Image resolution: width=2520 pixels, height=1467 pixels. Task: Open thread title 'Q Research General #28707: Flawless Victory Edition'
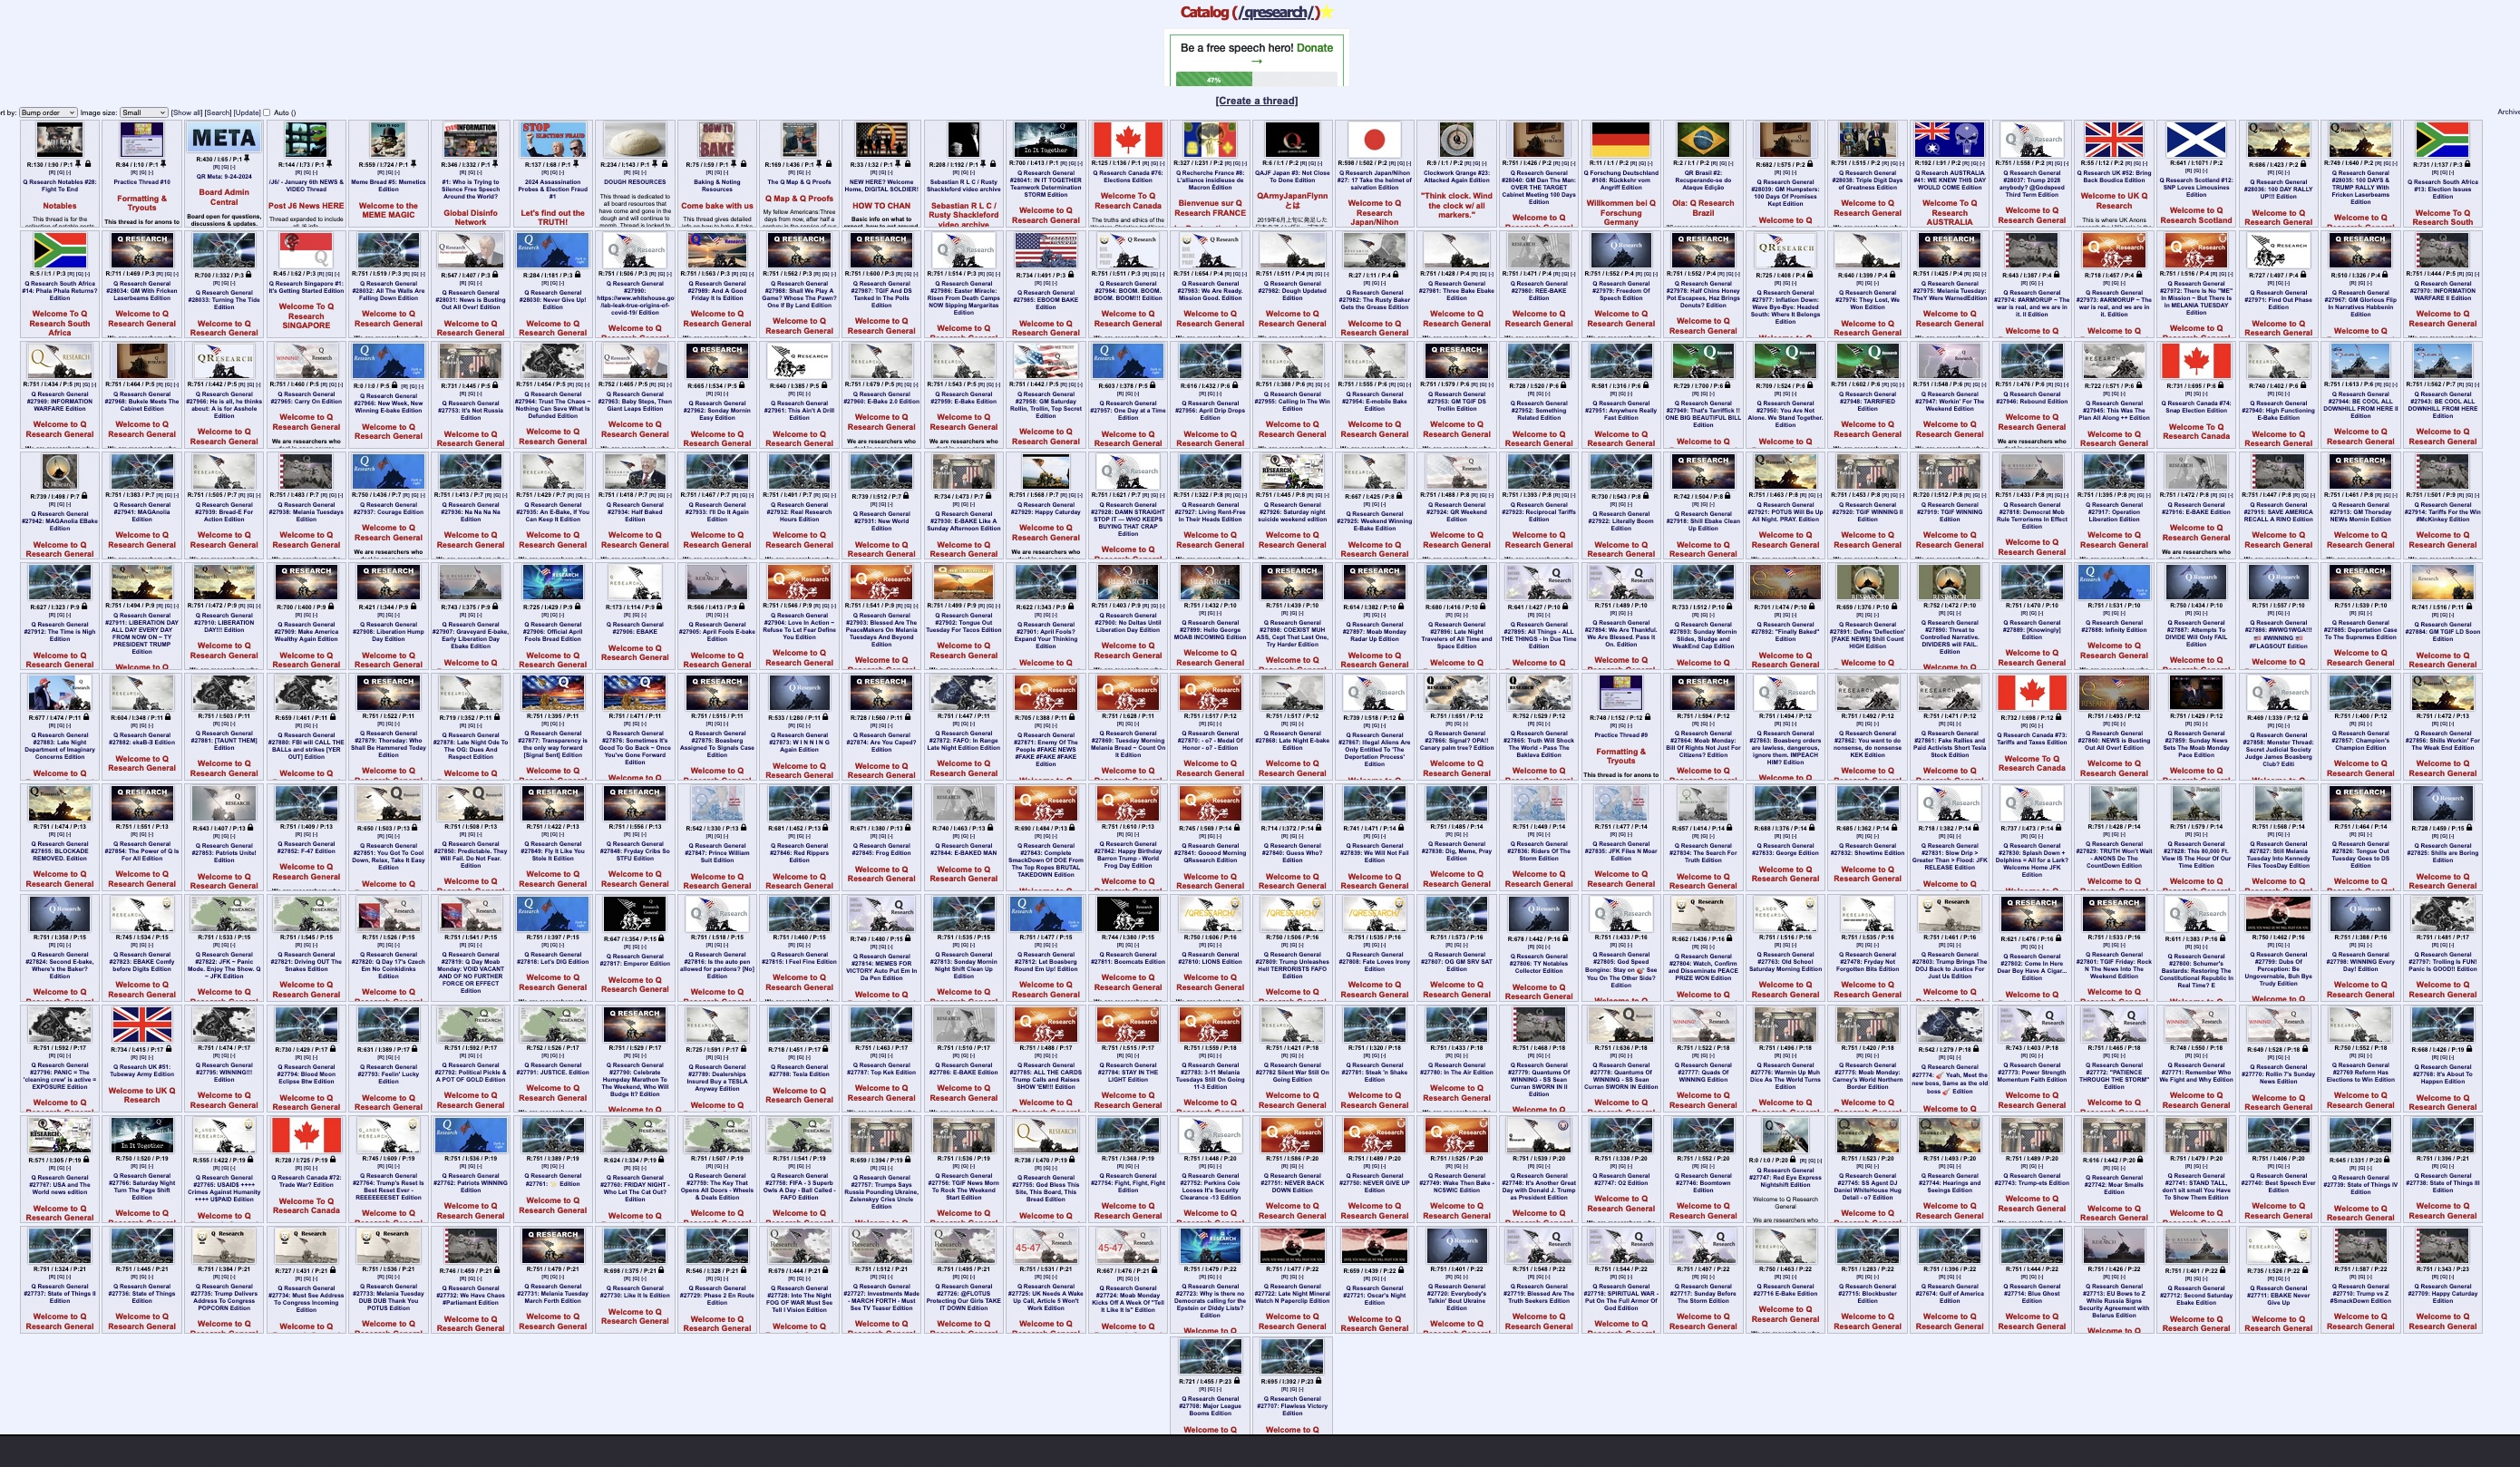(1292, 1406)
